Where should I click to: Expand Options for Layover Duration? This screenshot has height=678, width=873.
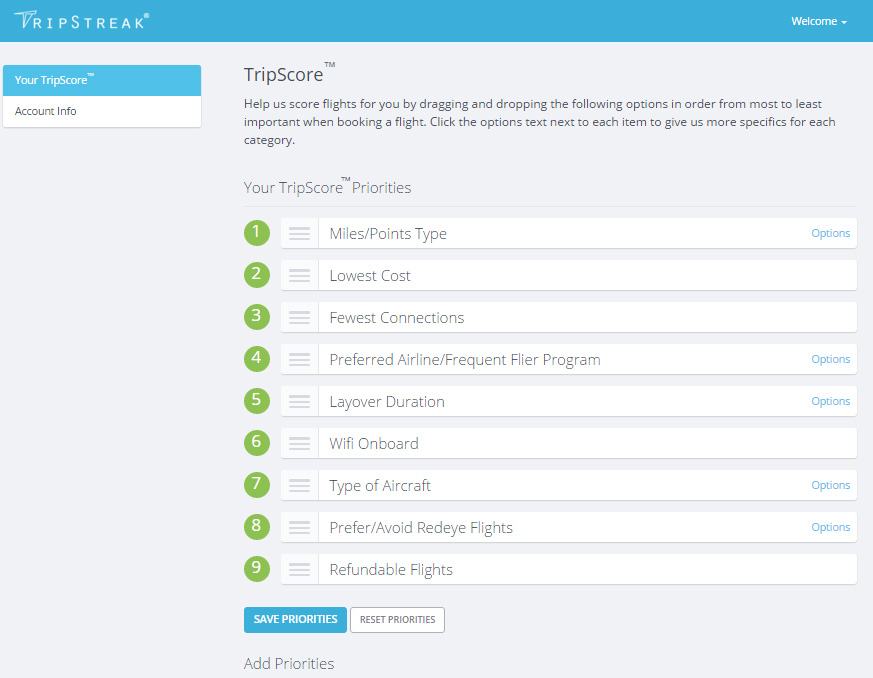coord(830,401)
